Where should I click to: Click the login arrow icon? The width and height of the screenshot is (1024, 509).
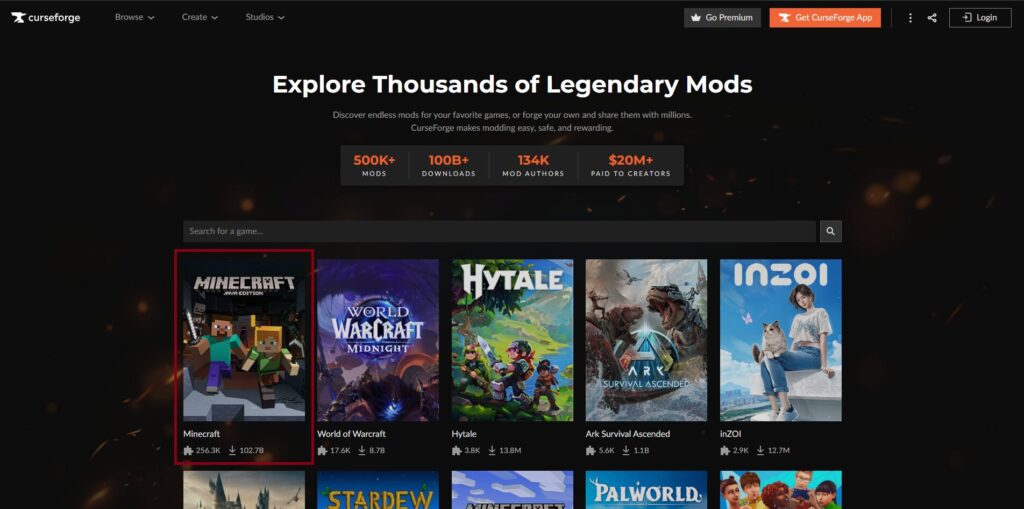[x=968, y=18]
